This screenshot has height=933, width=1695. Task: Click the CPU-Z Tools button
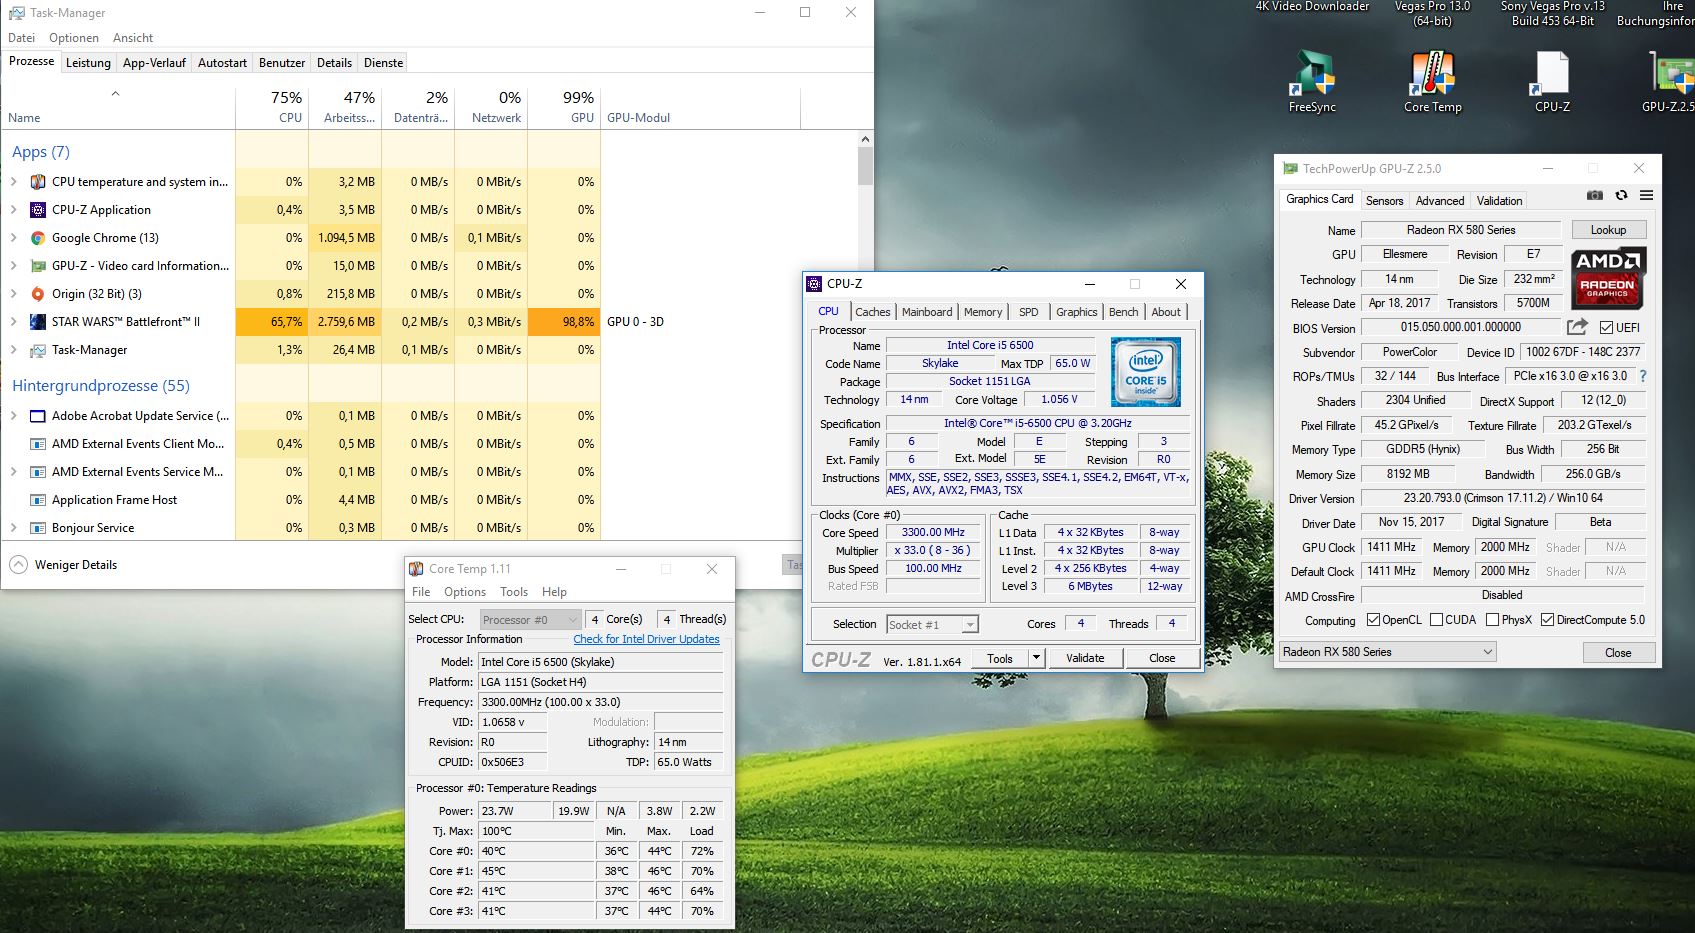coord(1000,658)
